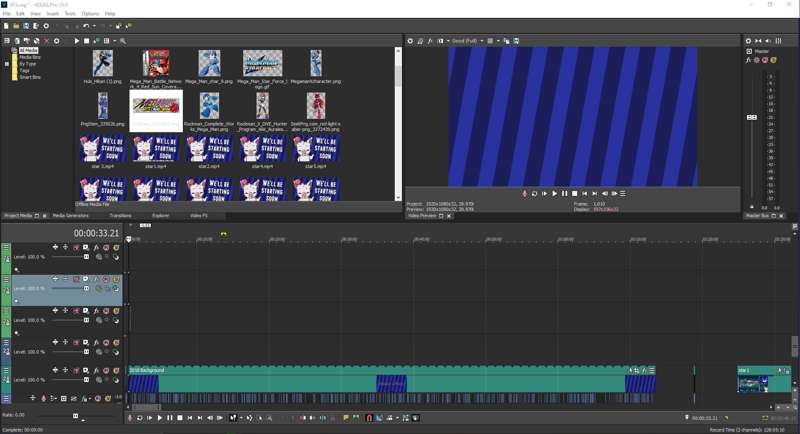Switch to the Video FX tab
The height and width of the screenshot is (434, 800).
[x=199, y=216]
